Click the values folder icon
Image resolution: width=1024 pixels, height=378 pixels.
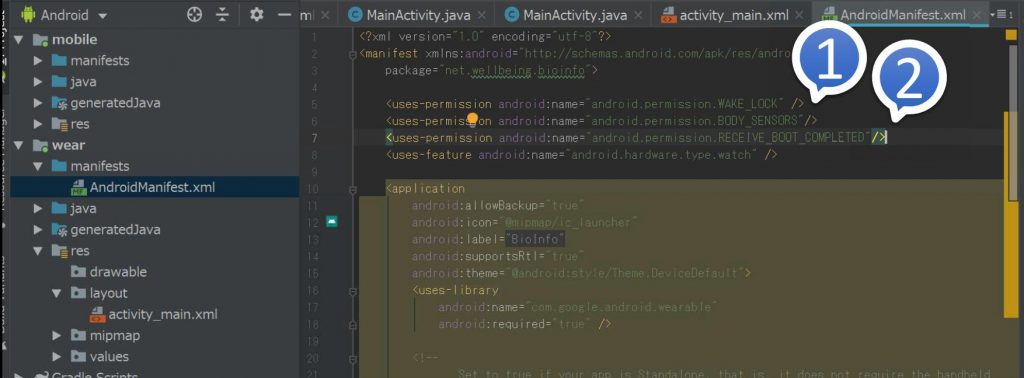coord(78,356)
